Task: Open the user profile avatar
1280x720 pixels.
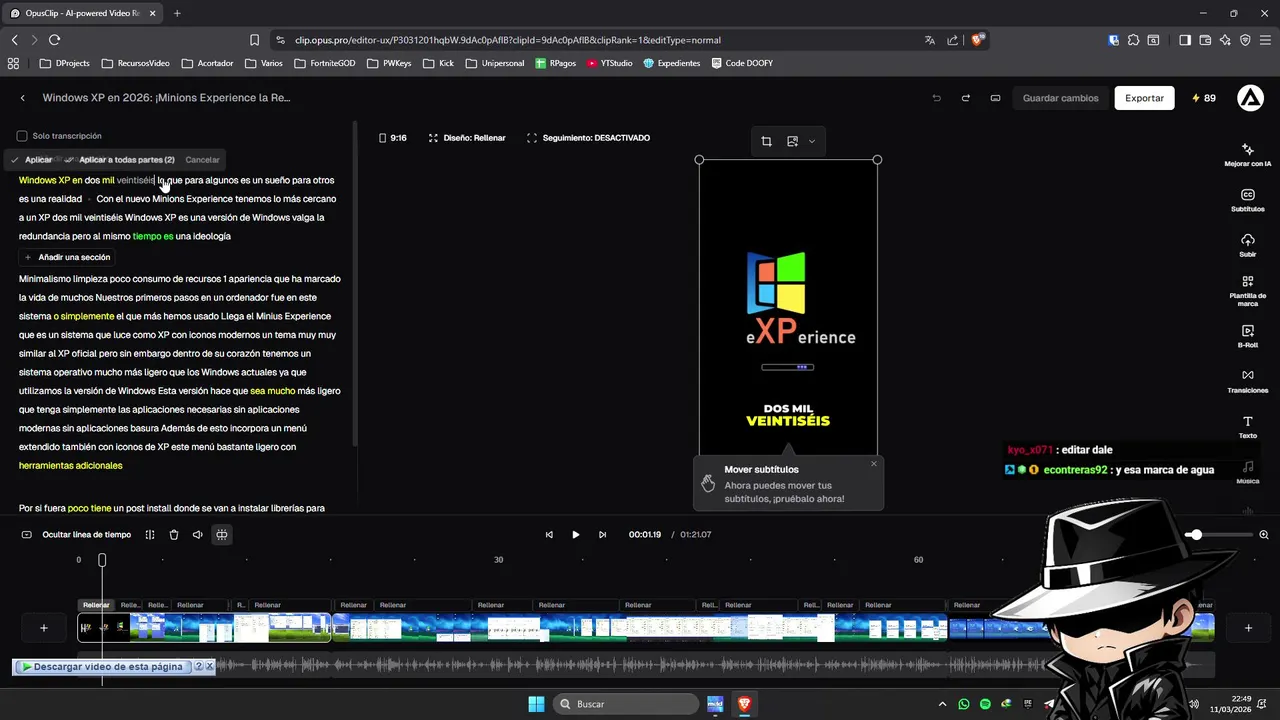Action: (1250, 98)
